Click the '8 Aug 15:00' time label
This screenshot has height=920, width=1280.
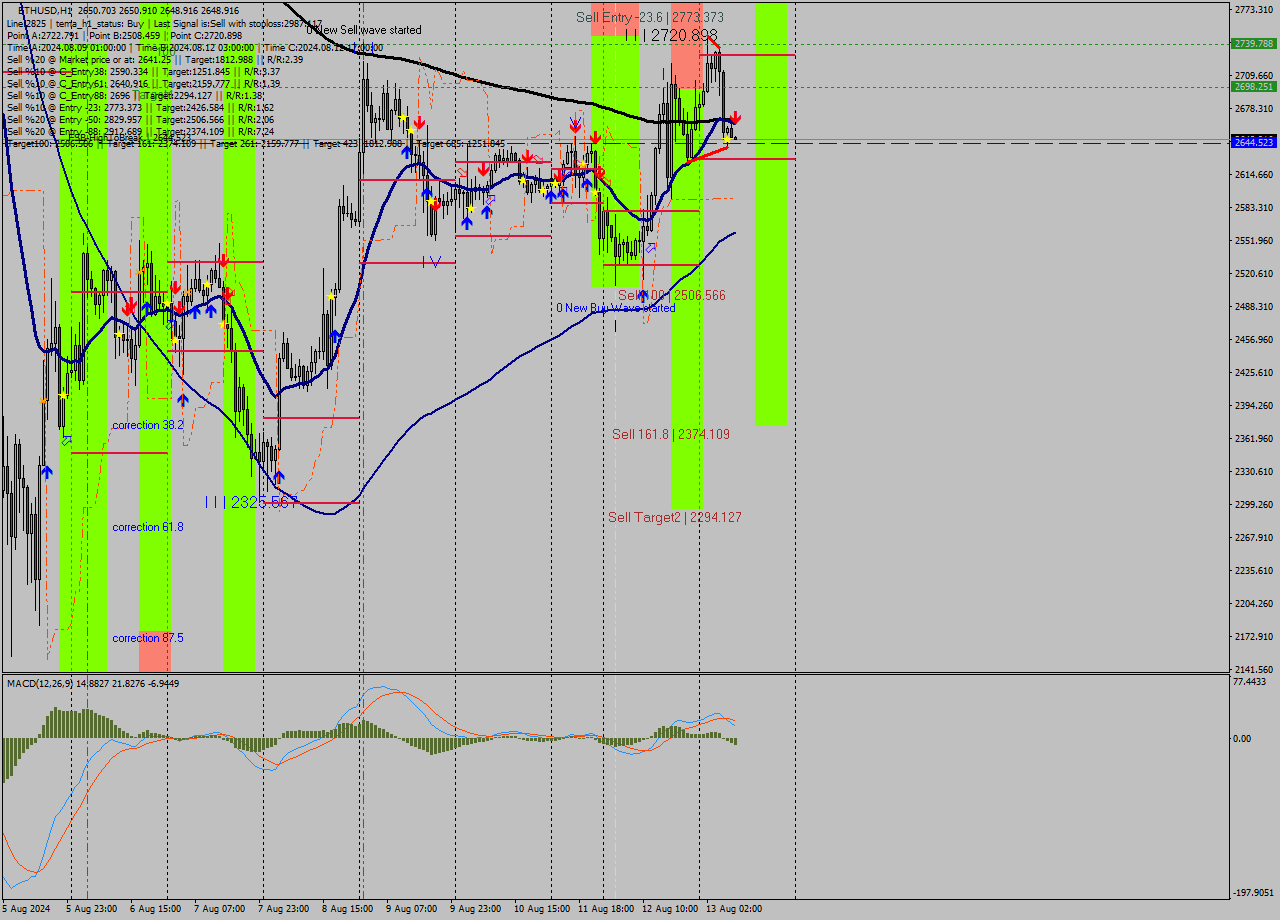pyautogui.click(x=348, y=909)
